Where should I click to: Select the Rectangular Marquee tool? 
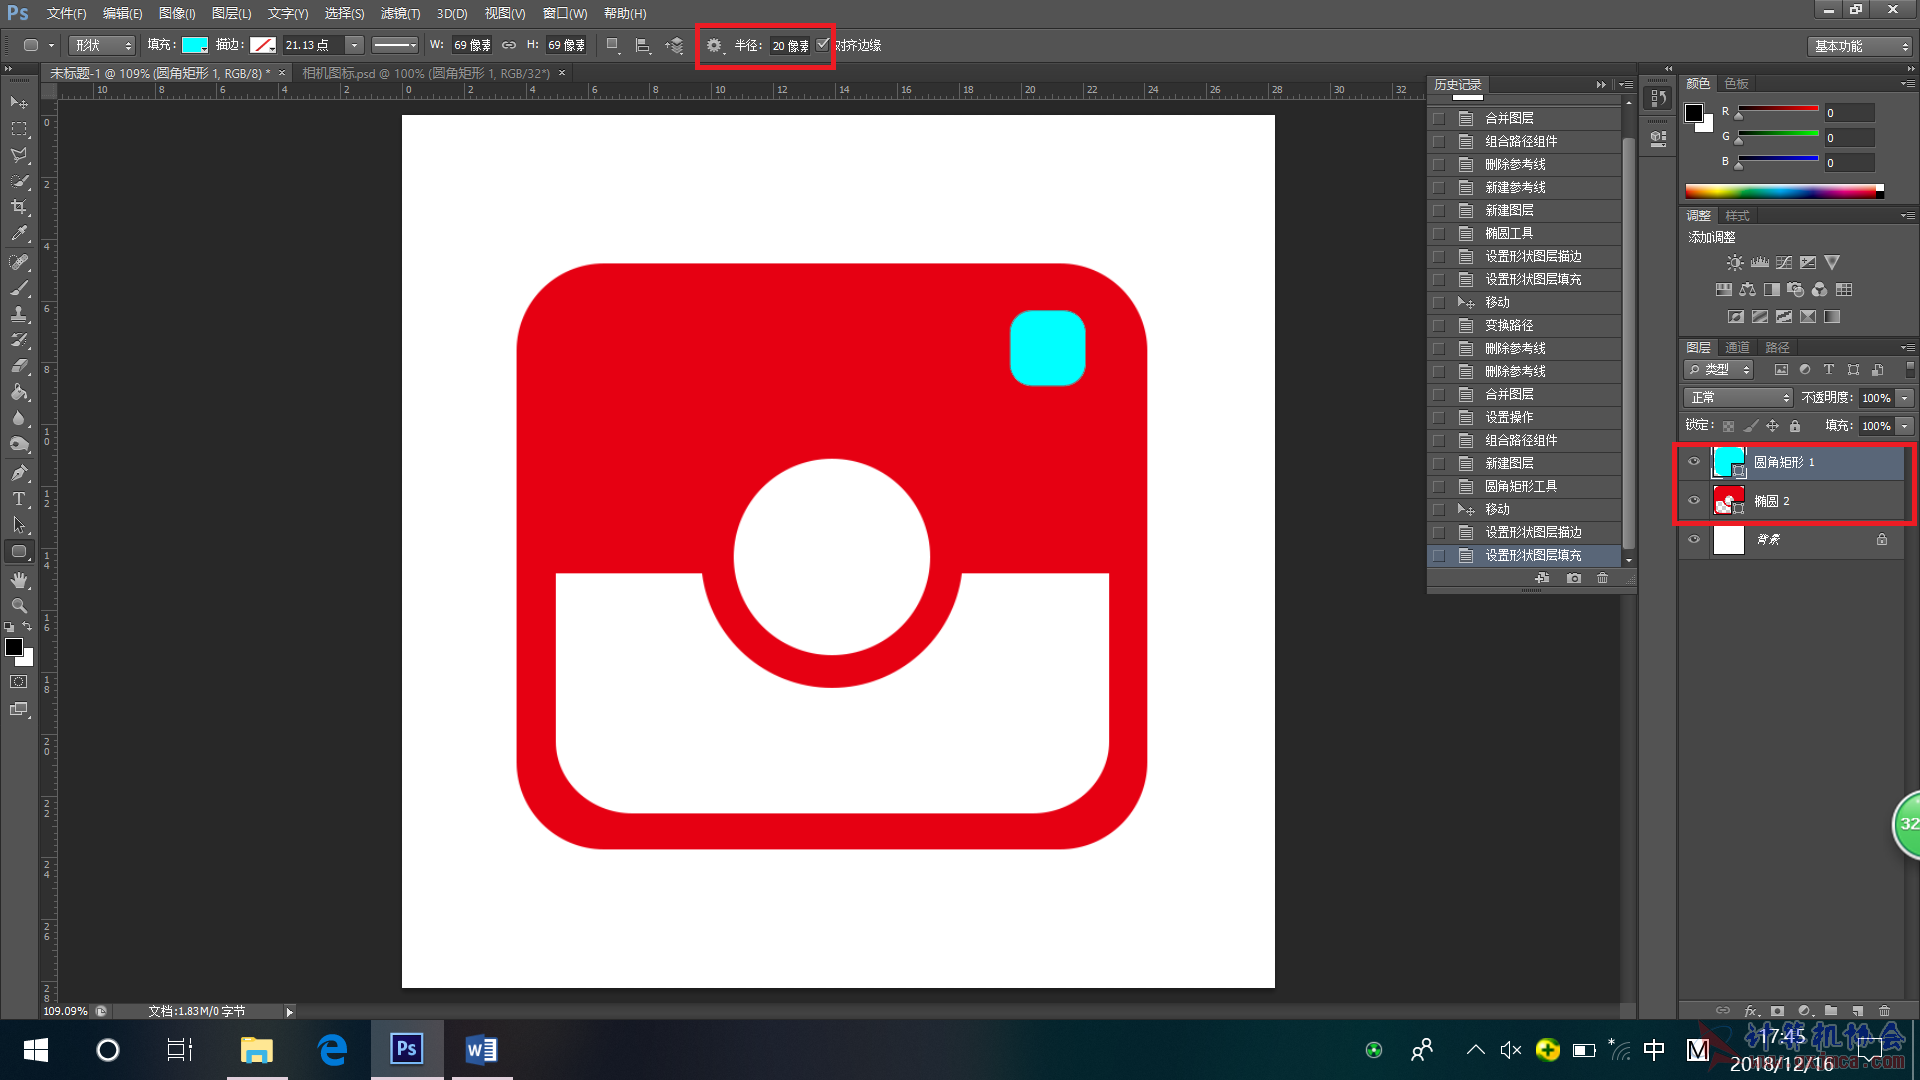(19, 129)
